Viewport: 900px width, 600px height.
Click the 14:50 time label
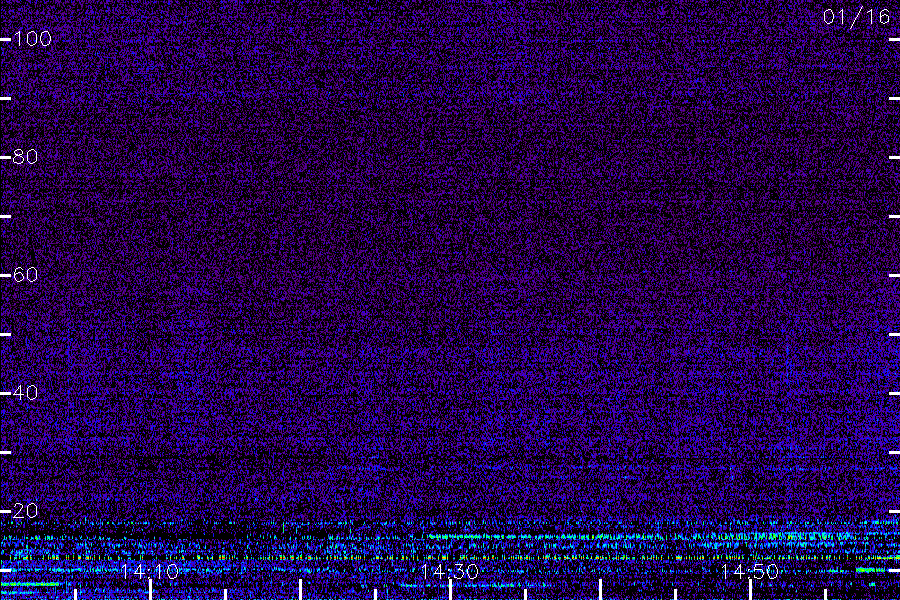tap(750, 572)
